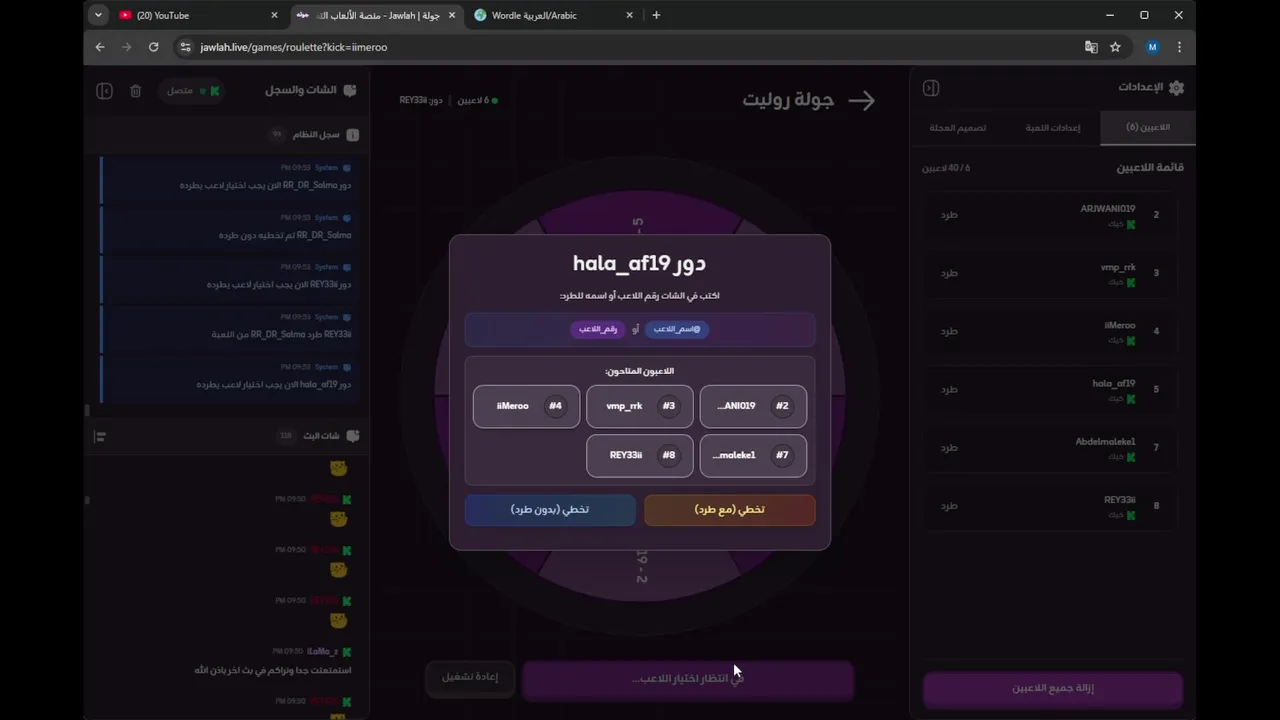The image size is (1280, 720).
Task: Click the سجل النظام info icon
Action: tap(352, 135)
